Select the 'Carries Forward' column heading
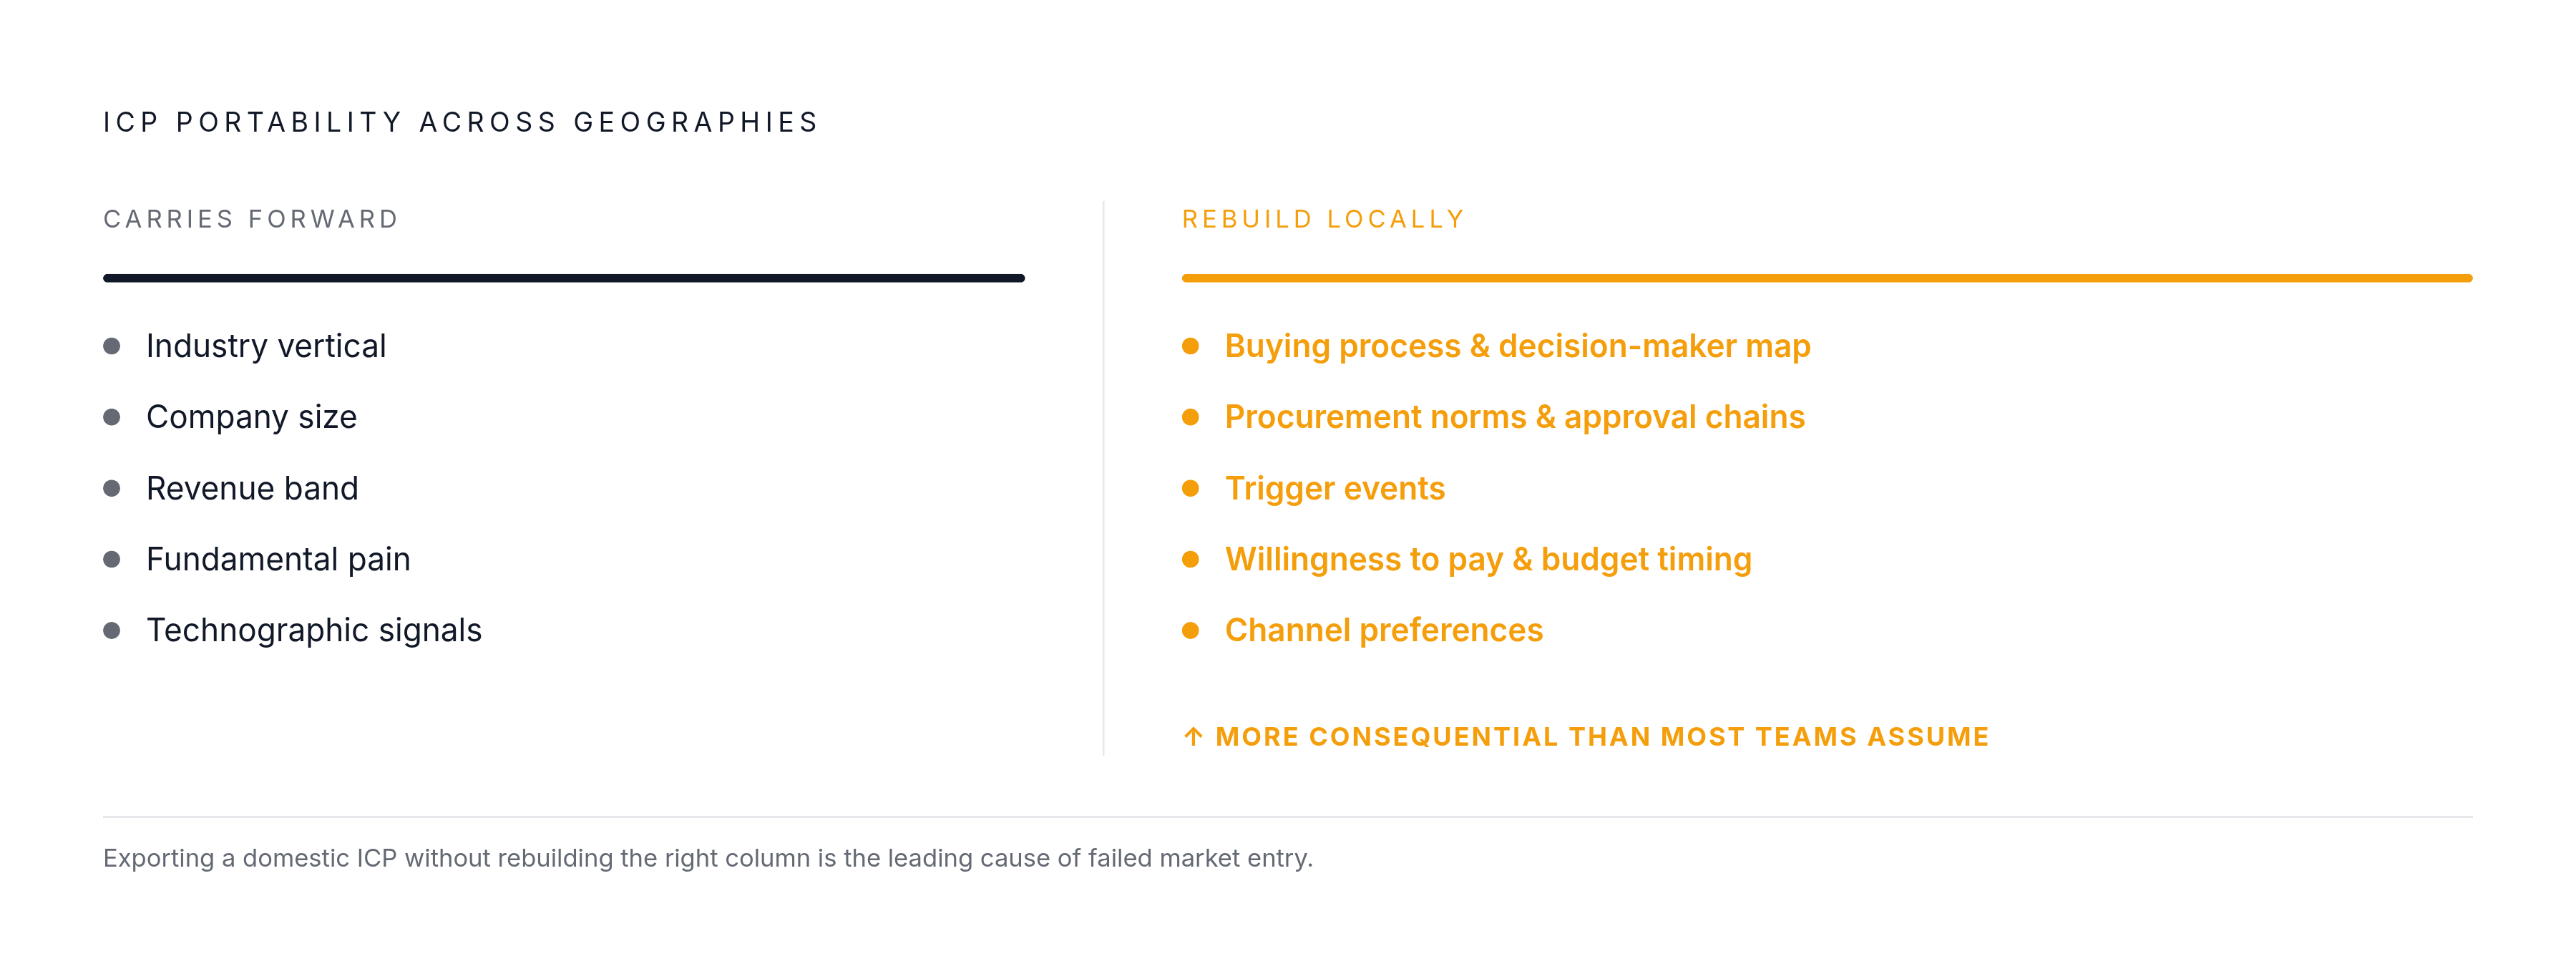 coord(251,219)
